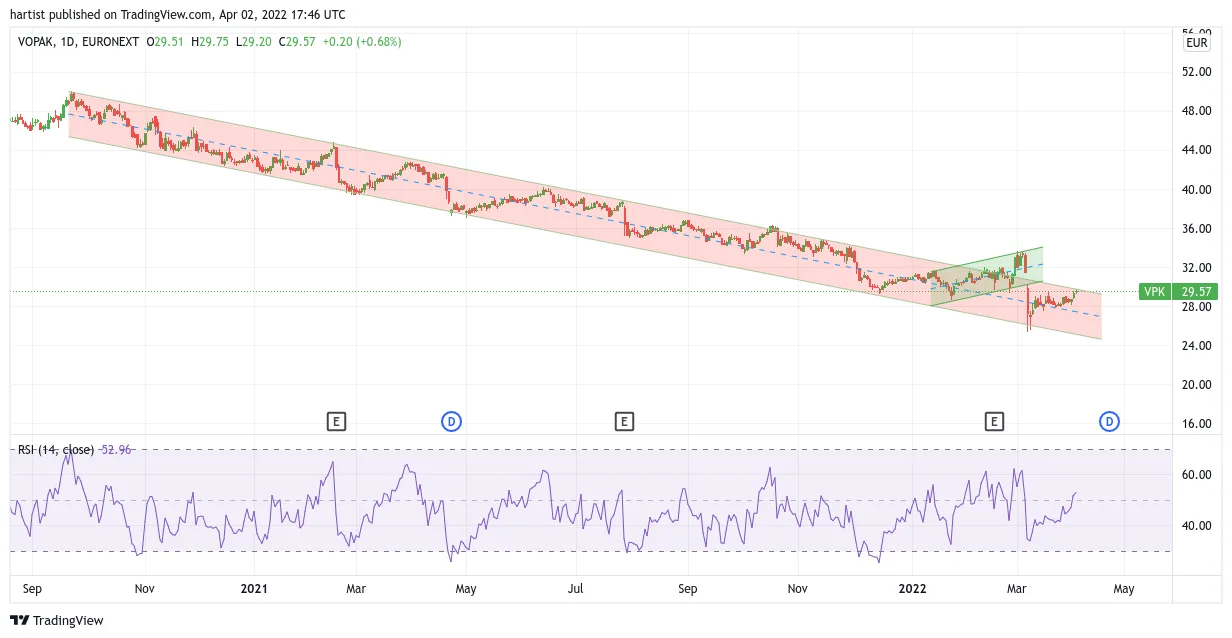Click the 29.57 current price label
Screen dimensions: 1232x638
click(x=1196, y=292)
